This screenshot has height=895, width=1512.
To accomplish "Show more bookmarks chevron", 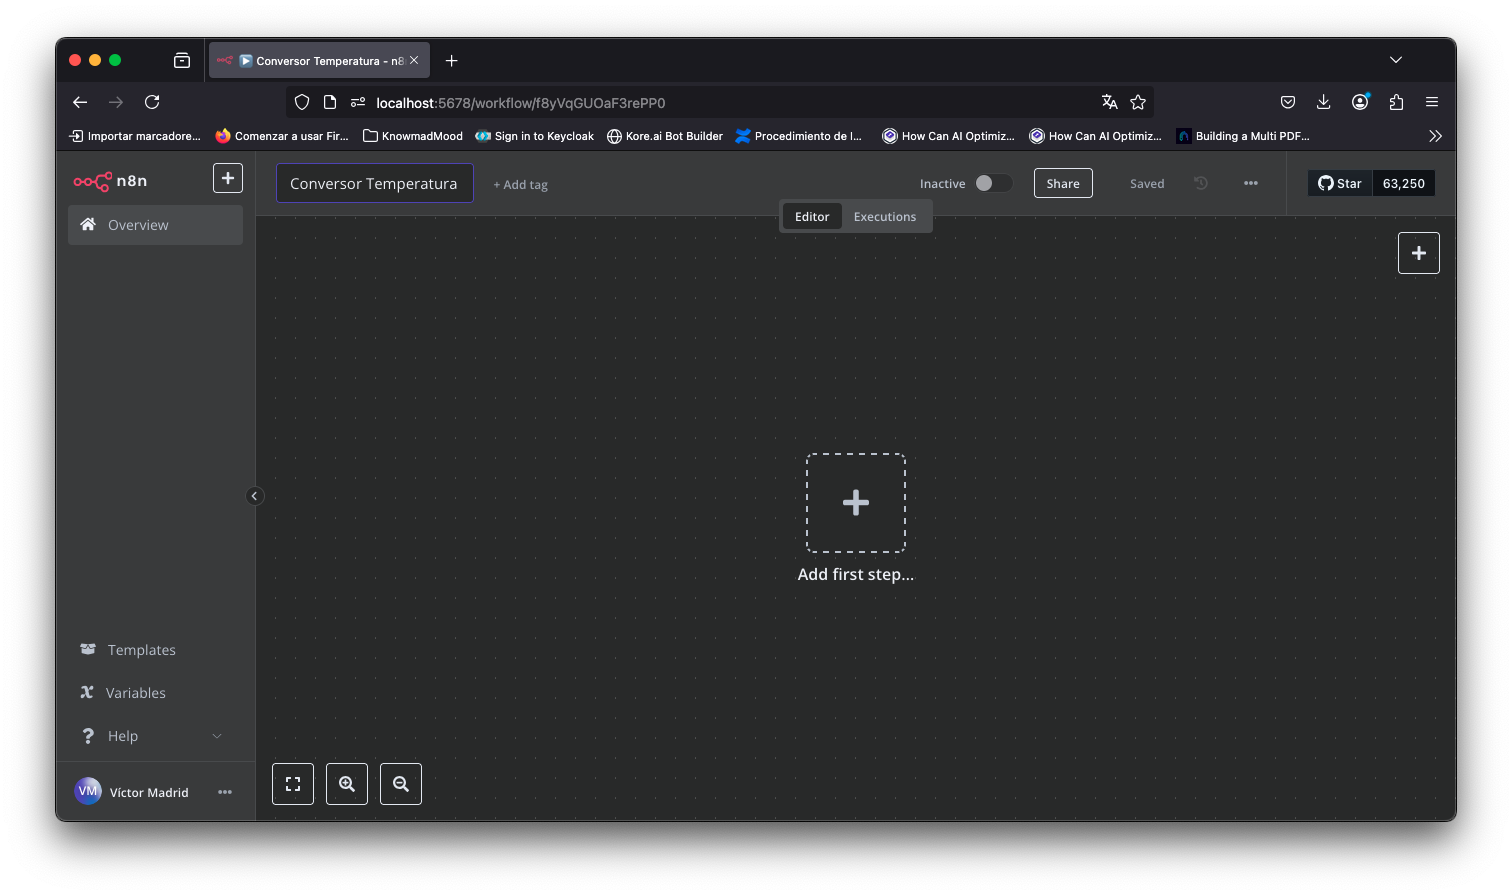I will point(1435,136).
